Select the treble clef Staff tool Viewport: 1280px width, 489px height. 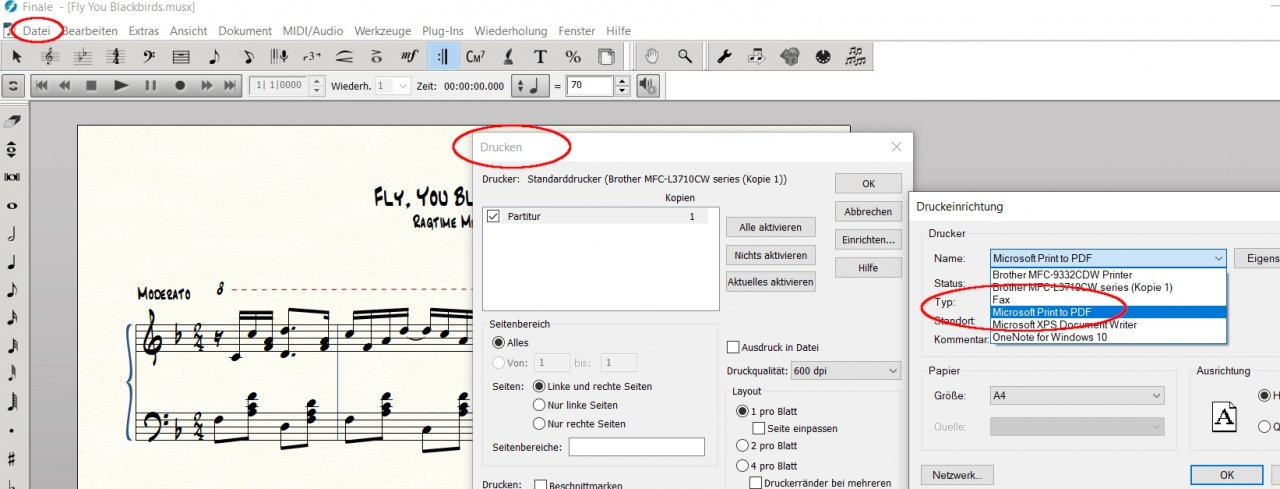tap(49, 56)
